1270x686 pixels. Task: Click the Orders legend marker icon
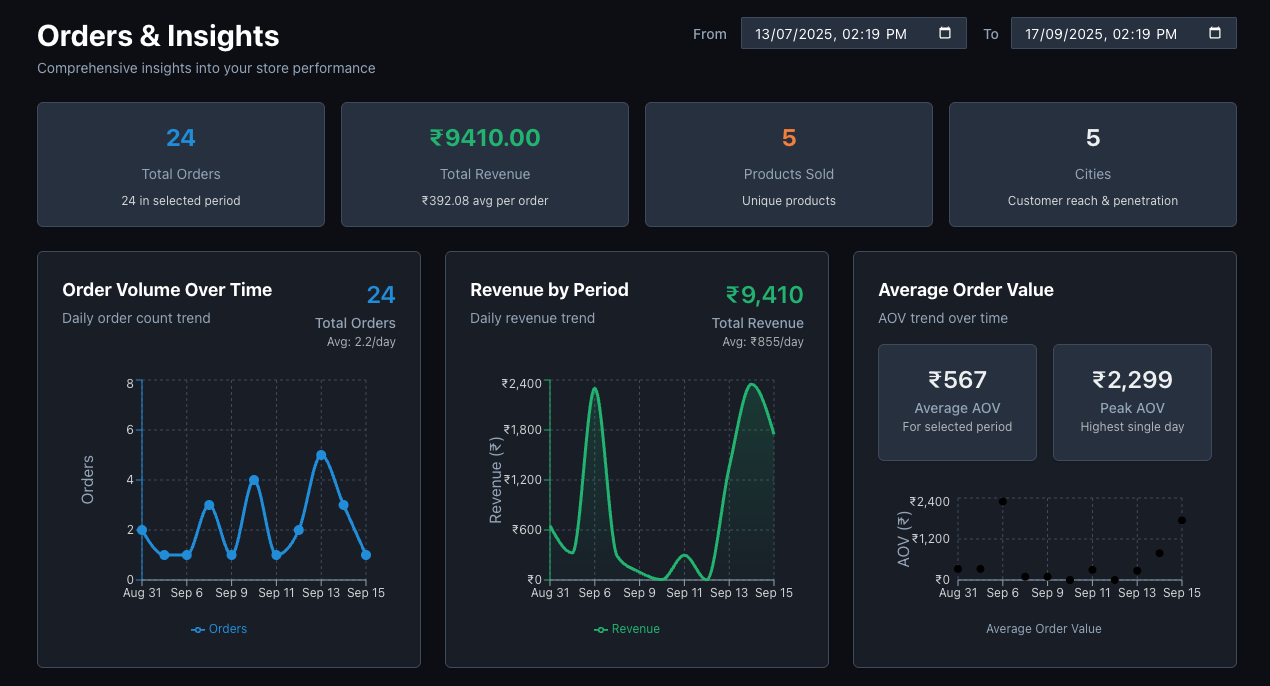pyautogui.click(x=196, y=629)
